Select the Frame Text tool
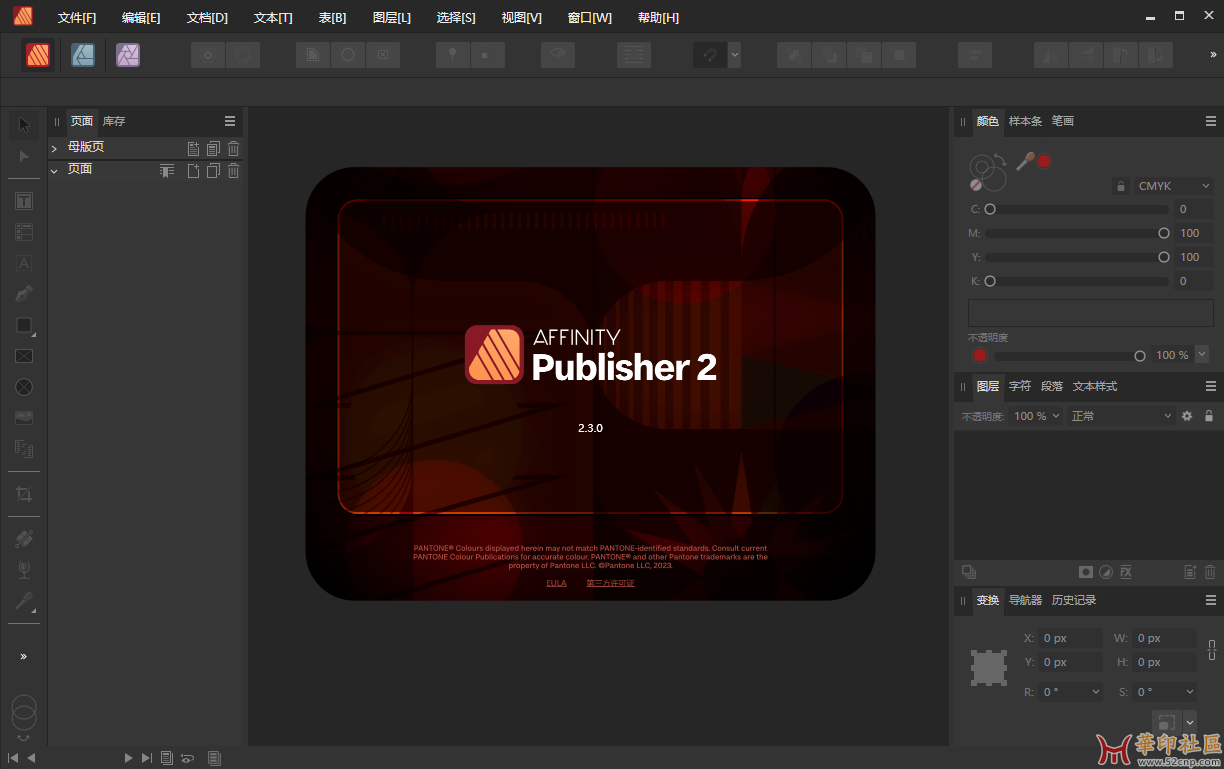The height and width of the screenshot is (769, 1224). [24, 201]
